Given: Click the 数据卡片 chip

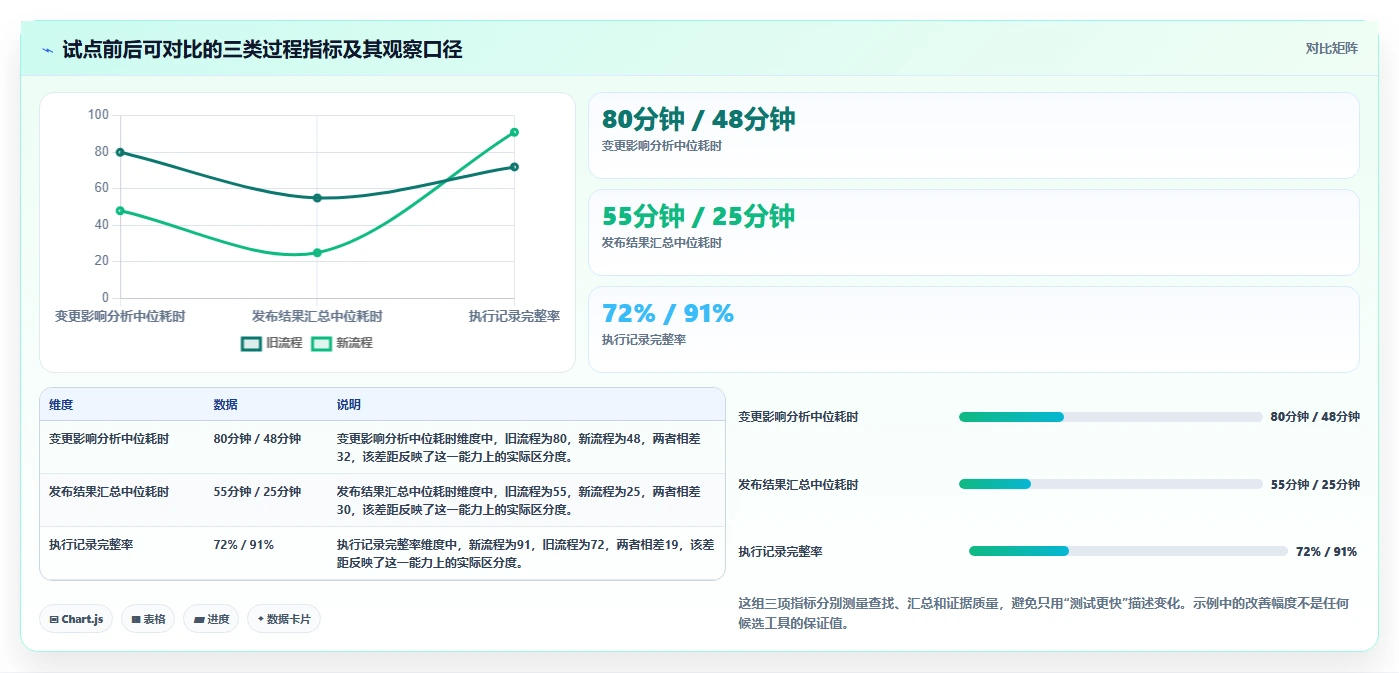Looking at the screenshot, I should [284, 619].
